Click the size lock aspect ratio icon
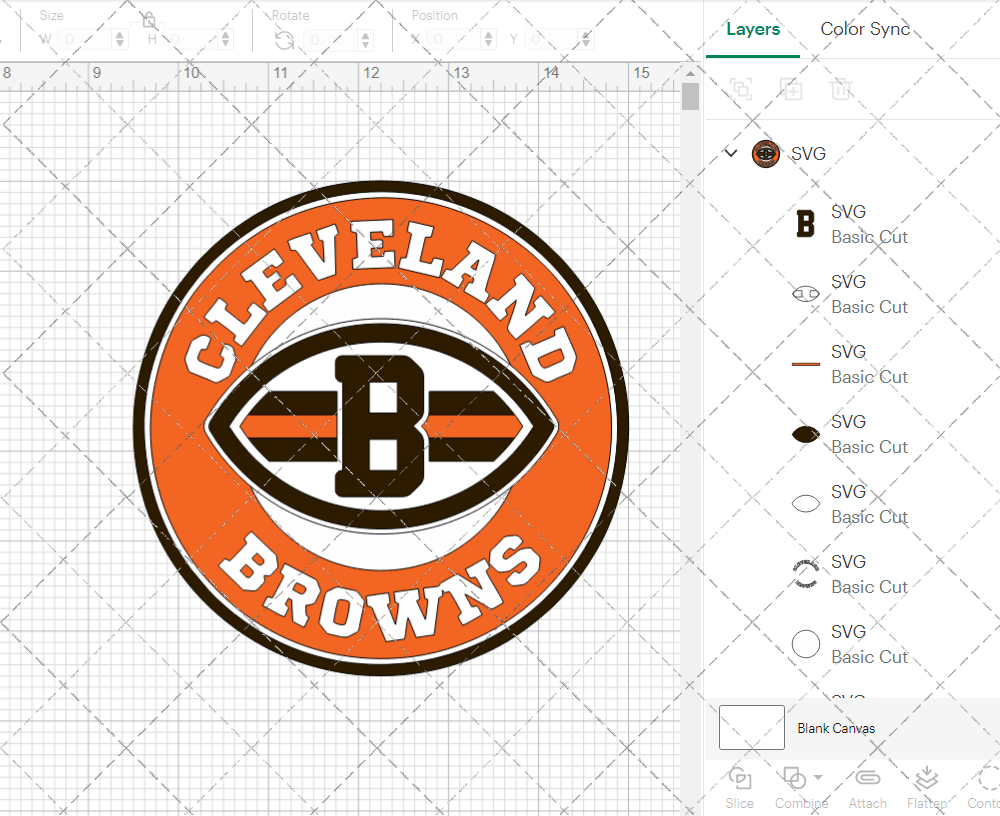This screenshot has width=1000, height=816. point(149,20)
